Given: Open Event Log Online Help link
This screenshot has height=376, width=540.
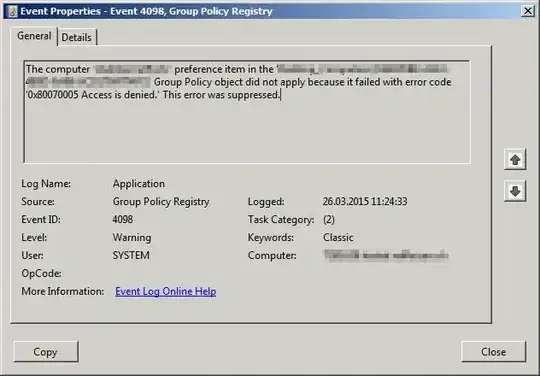Looking at the screenshot, I should [x=166, y=291].
